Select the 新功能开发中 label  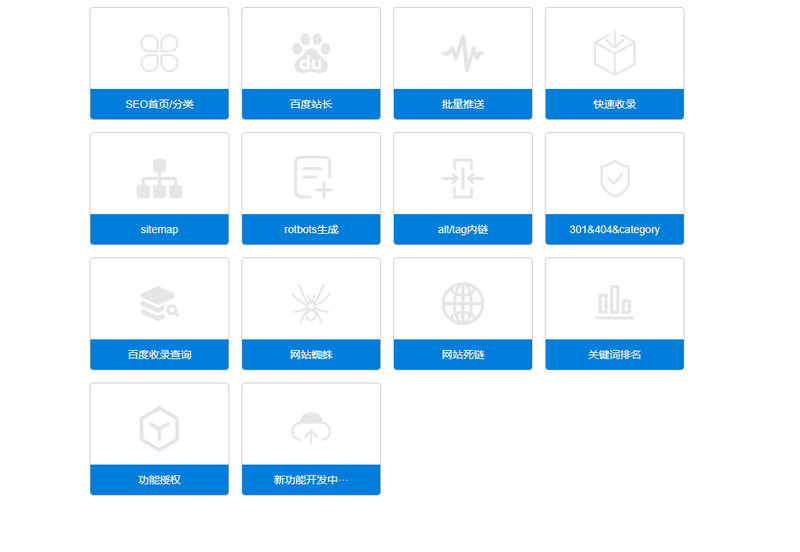311,480
